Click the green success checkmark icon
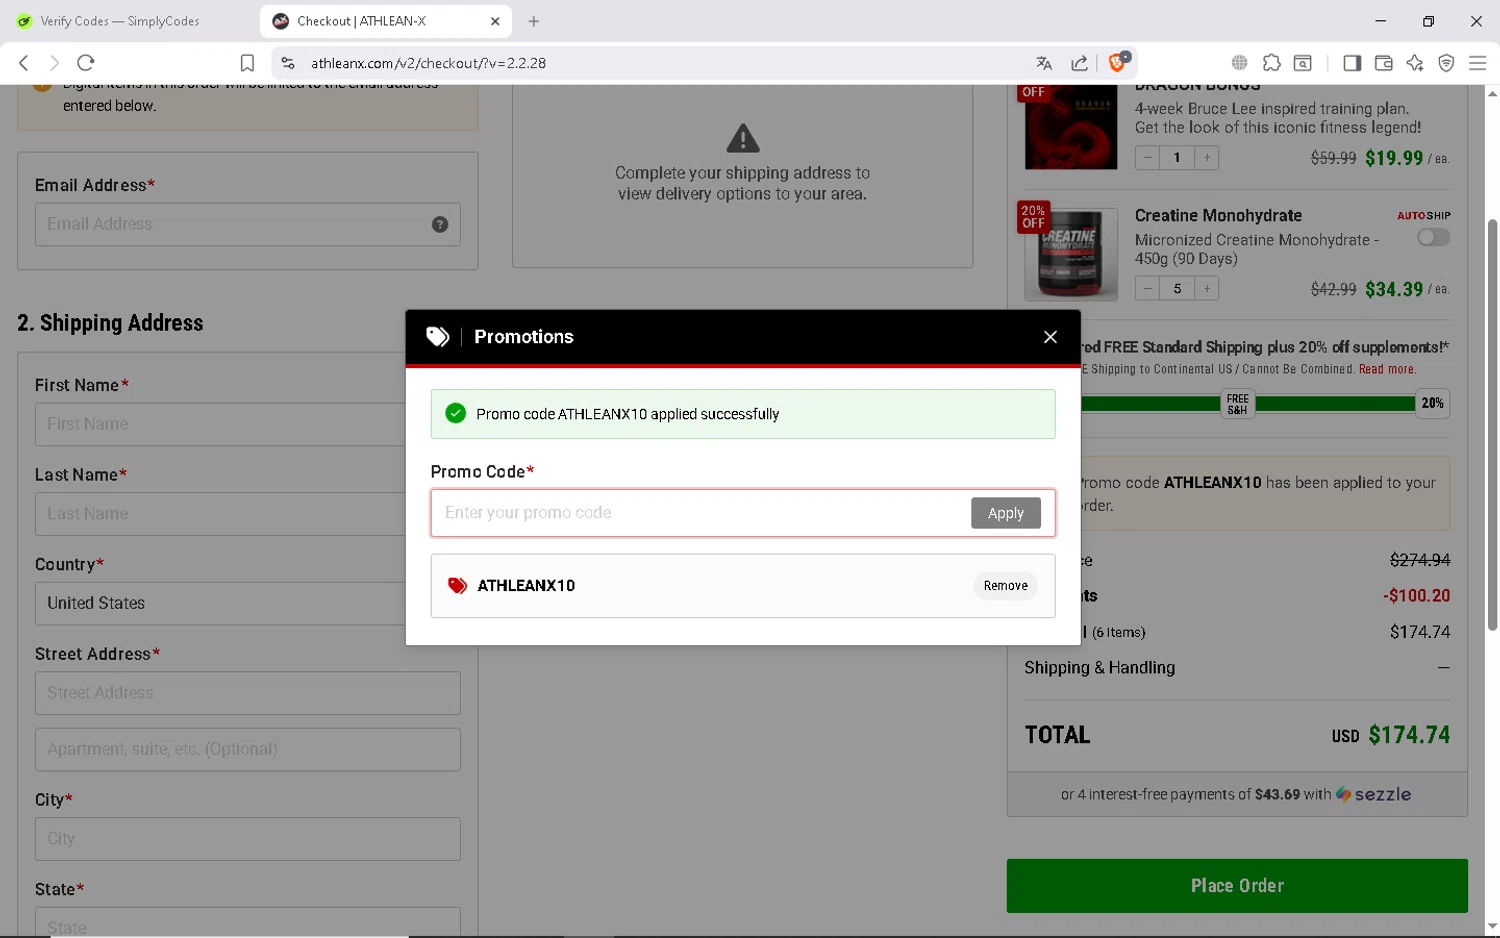The height and width of the screenshot is (938, 1500). (x=455, y=413)
